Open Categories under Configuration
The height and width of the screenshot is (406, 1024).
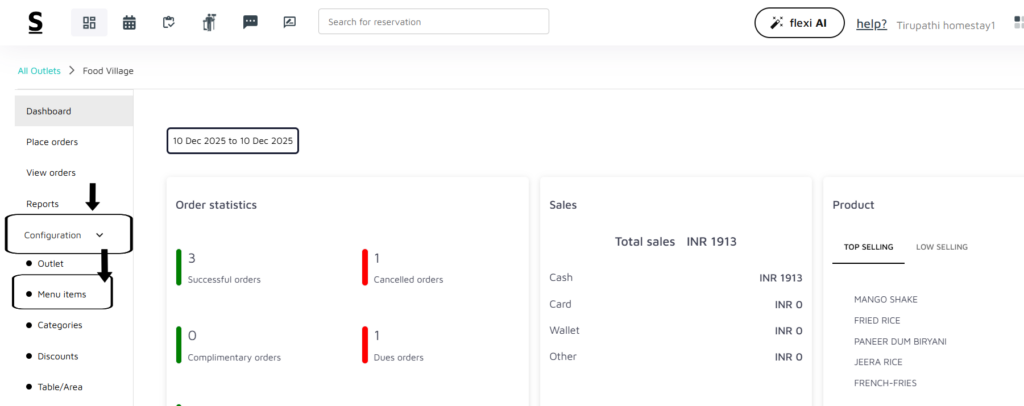click(x=60, y=325)
